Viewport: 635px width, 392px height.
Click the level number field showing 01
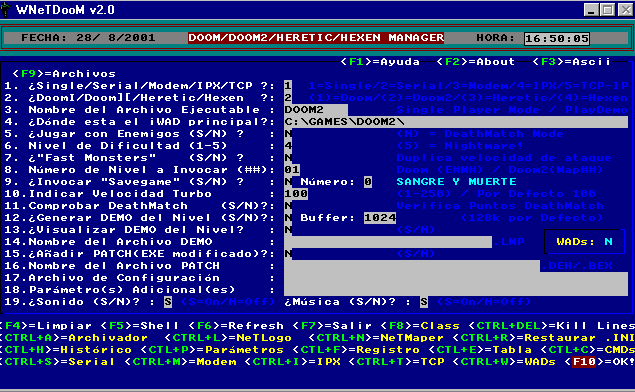292,170
